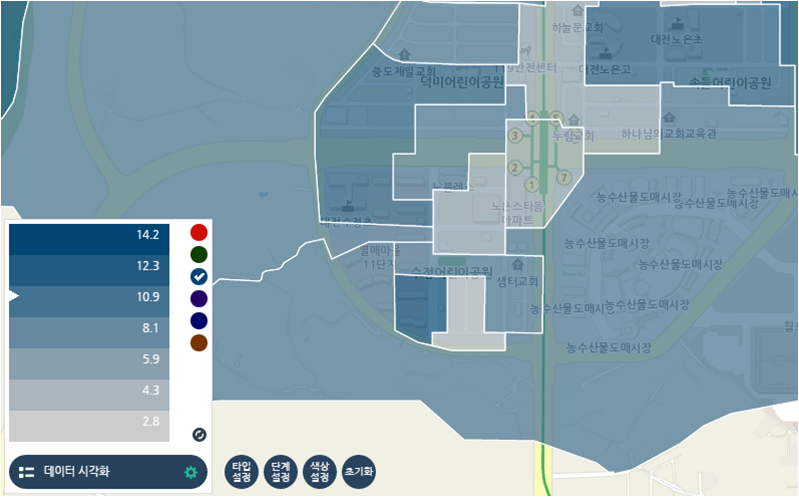Click subway exit marker 7
Screen dimensions: 799x497
tap(564, 177)
